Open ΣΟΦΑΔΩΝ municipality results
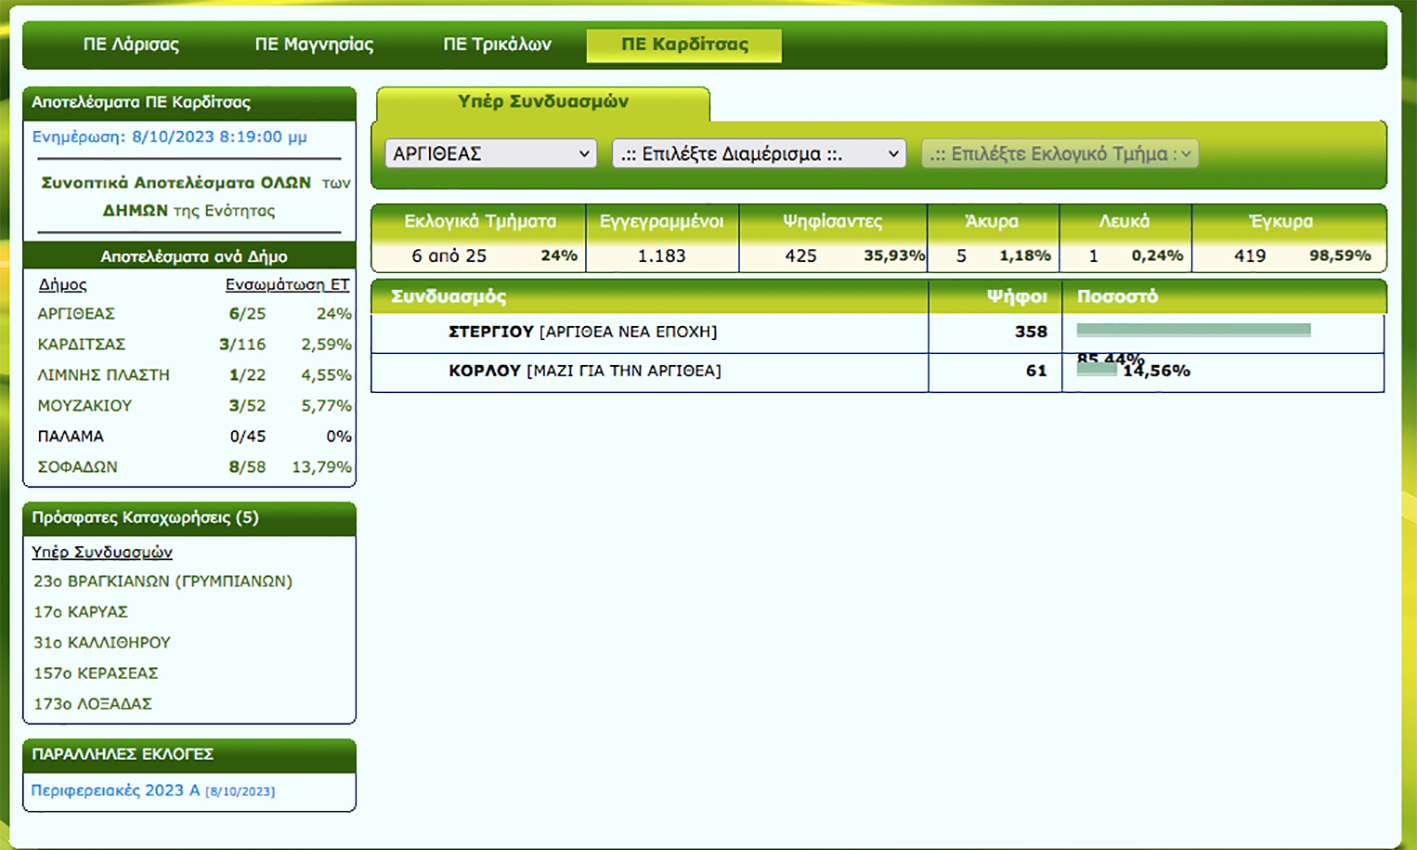The width and height of the screenshot is (1417, 850). pyautogui.click(x=77, y=467)
